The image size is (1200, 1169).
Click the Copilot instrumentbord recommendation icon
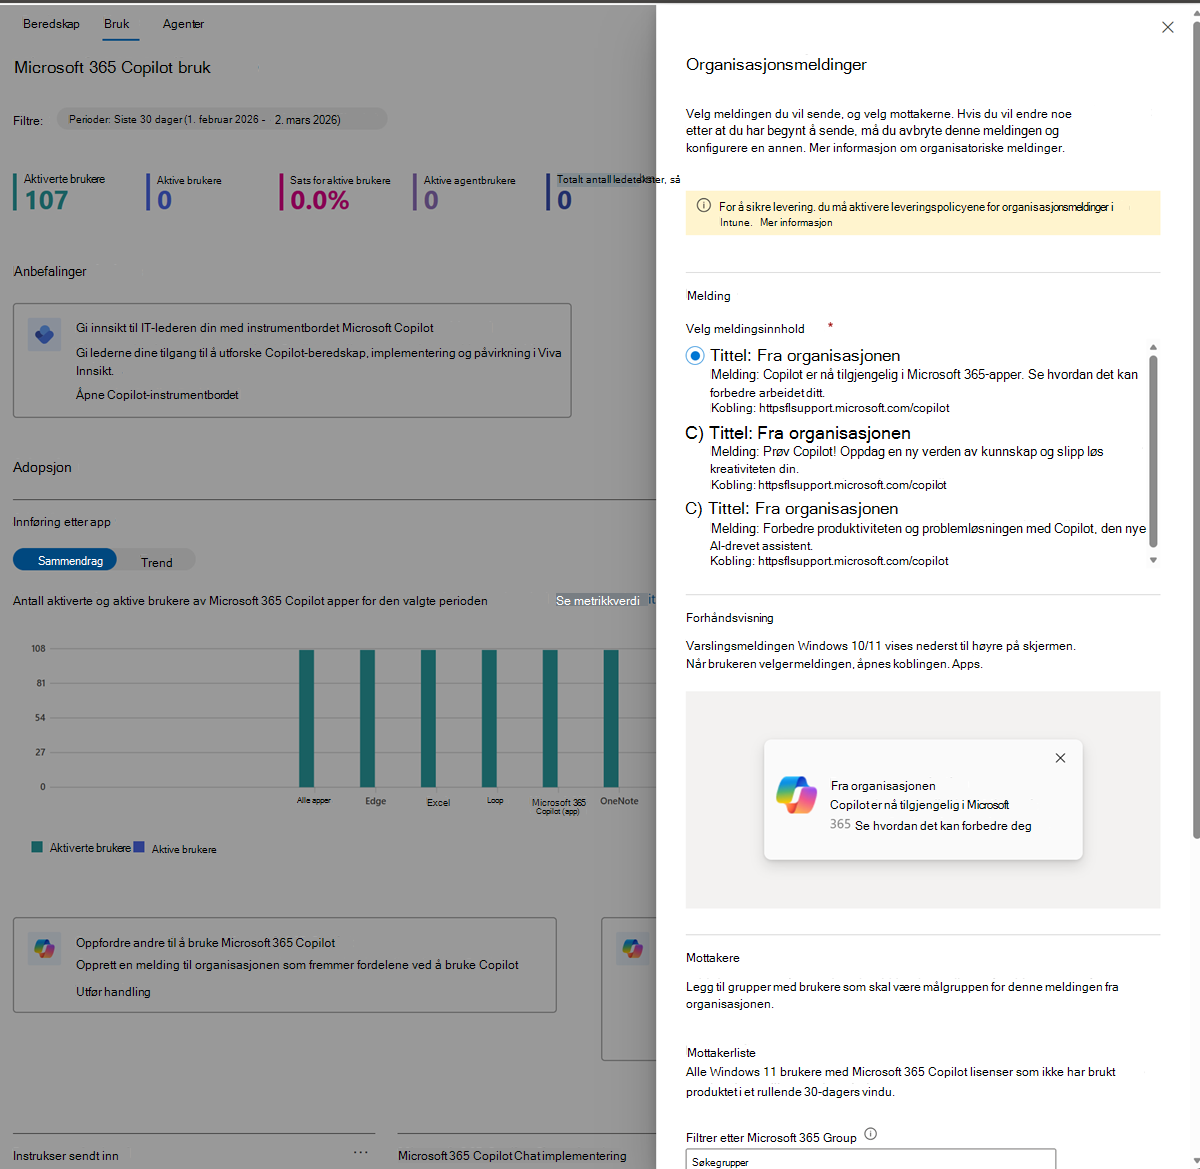44,335
